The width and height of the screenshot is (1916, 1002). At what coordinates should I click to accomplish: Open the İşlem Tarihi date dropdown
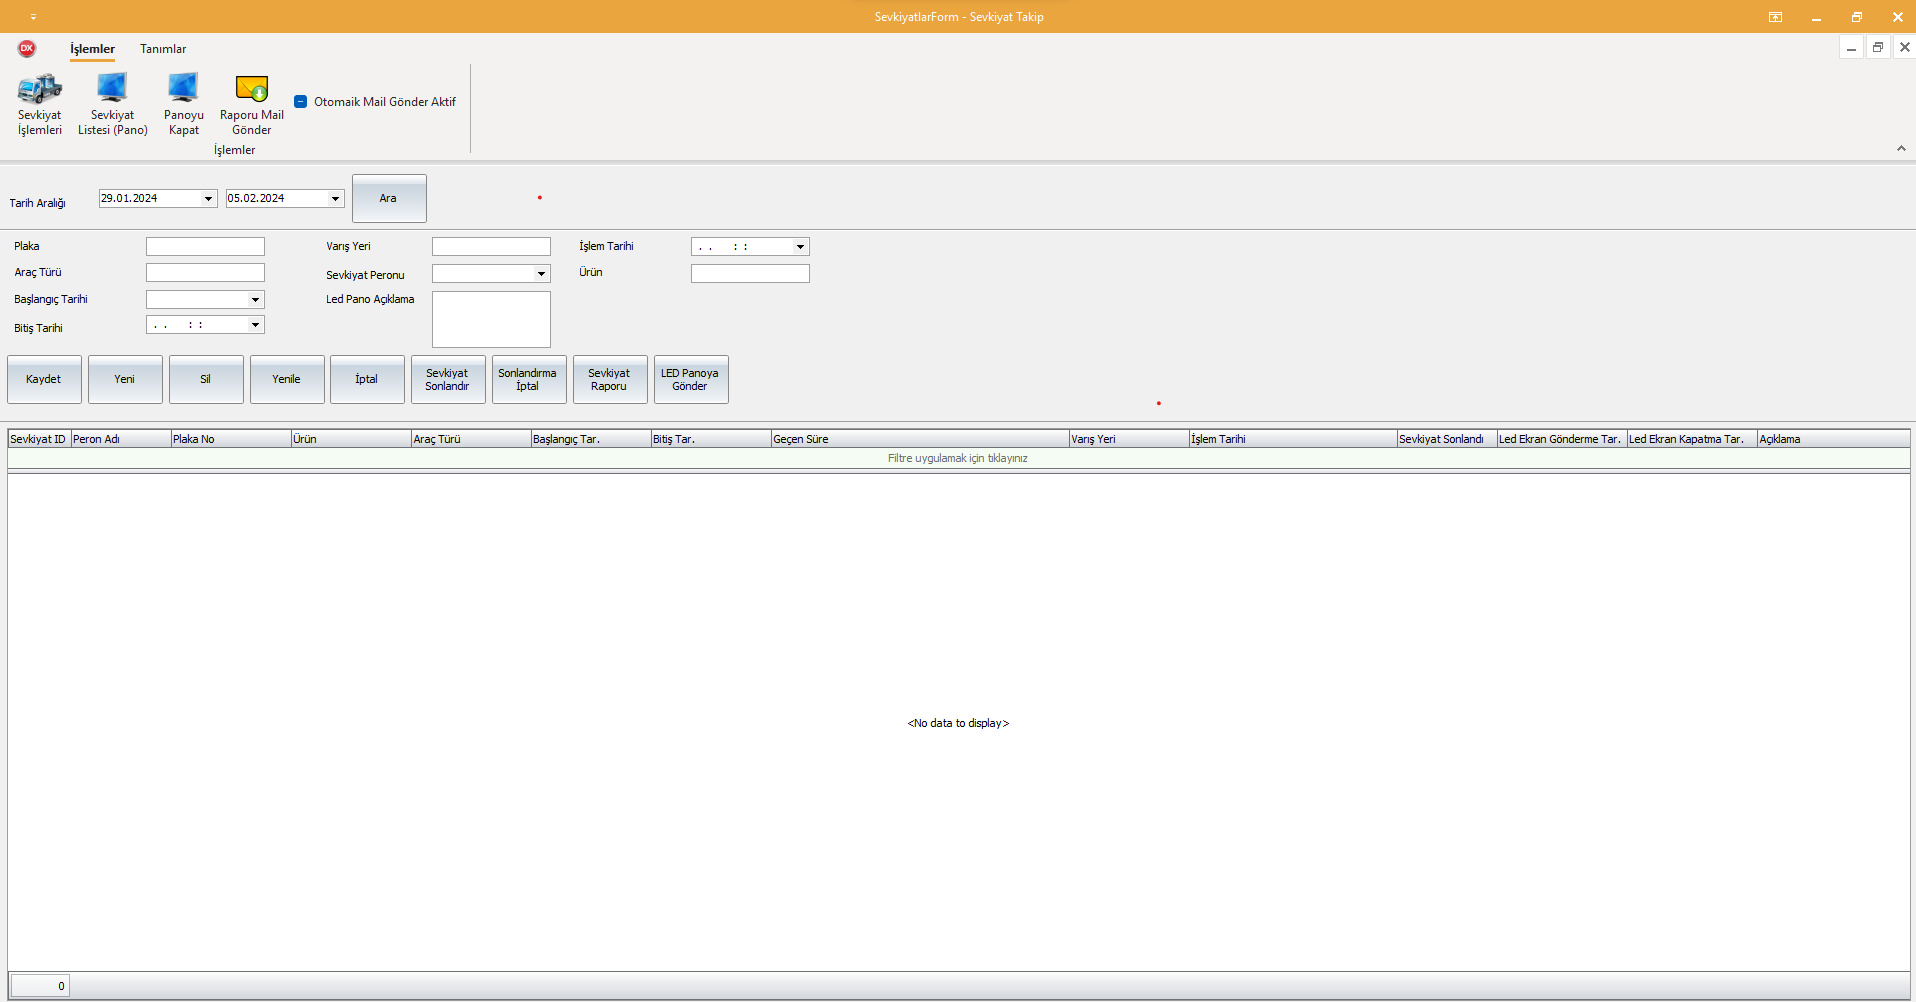pyautogui.click(x=800, y=247)
